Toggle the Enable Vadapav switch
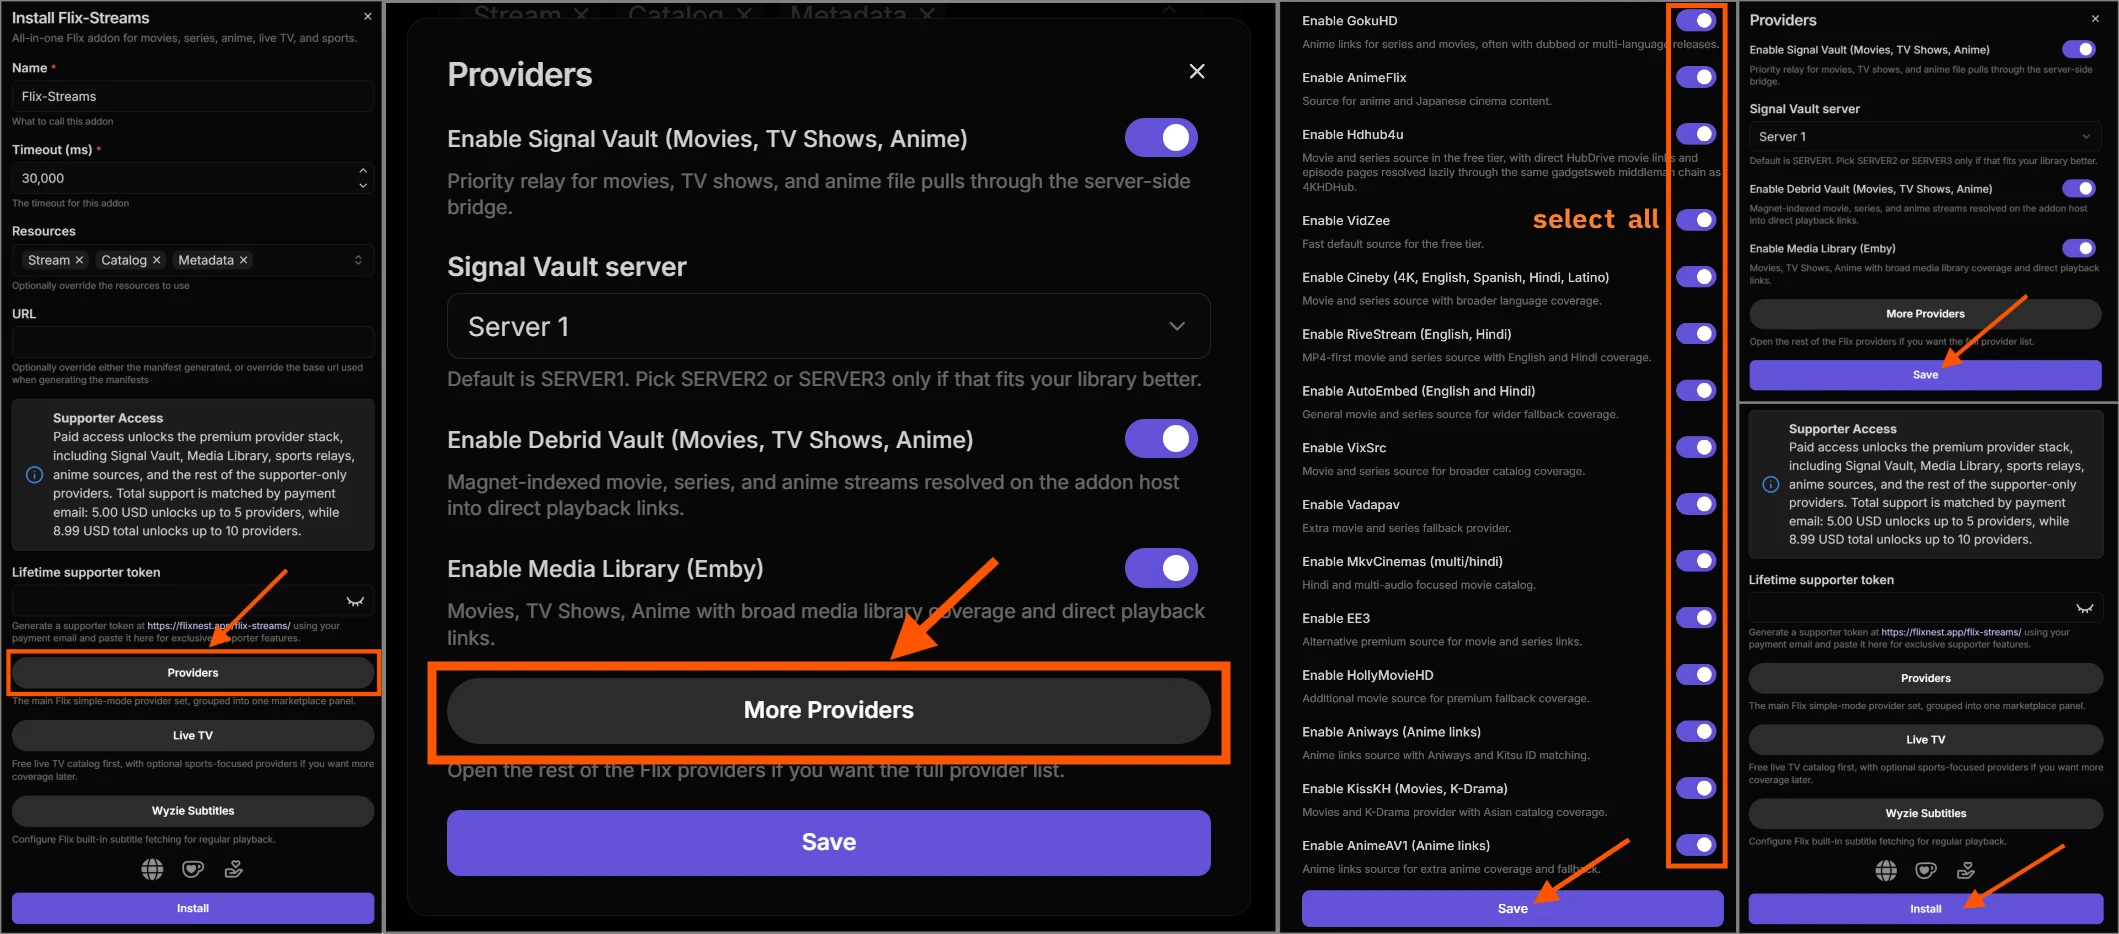This screenshot has height=934, width=2119. 1696,505
